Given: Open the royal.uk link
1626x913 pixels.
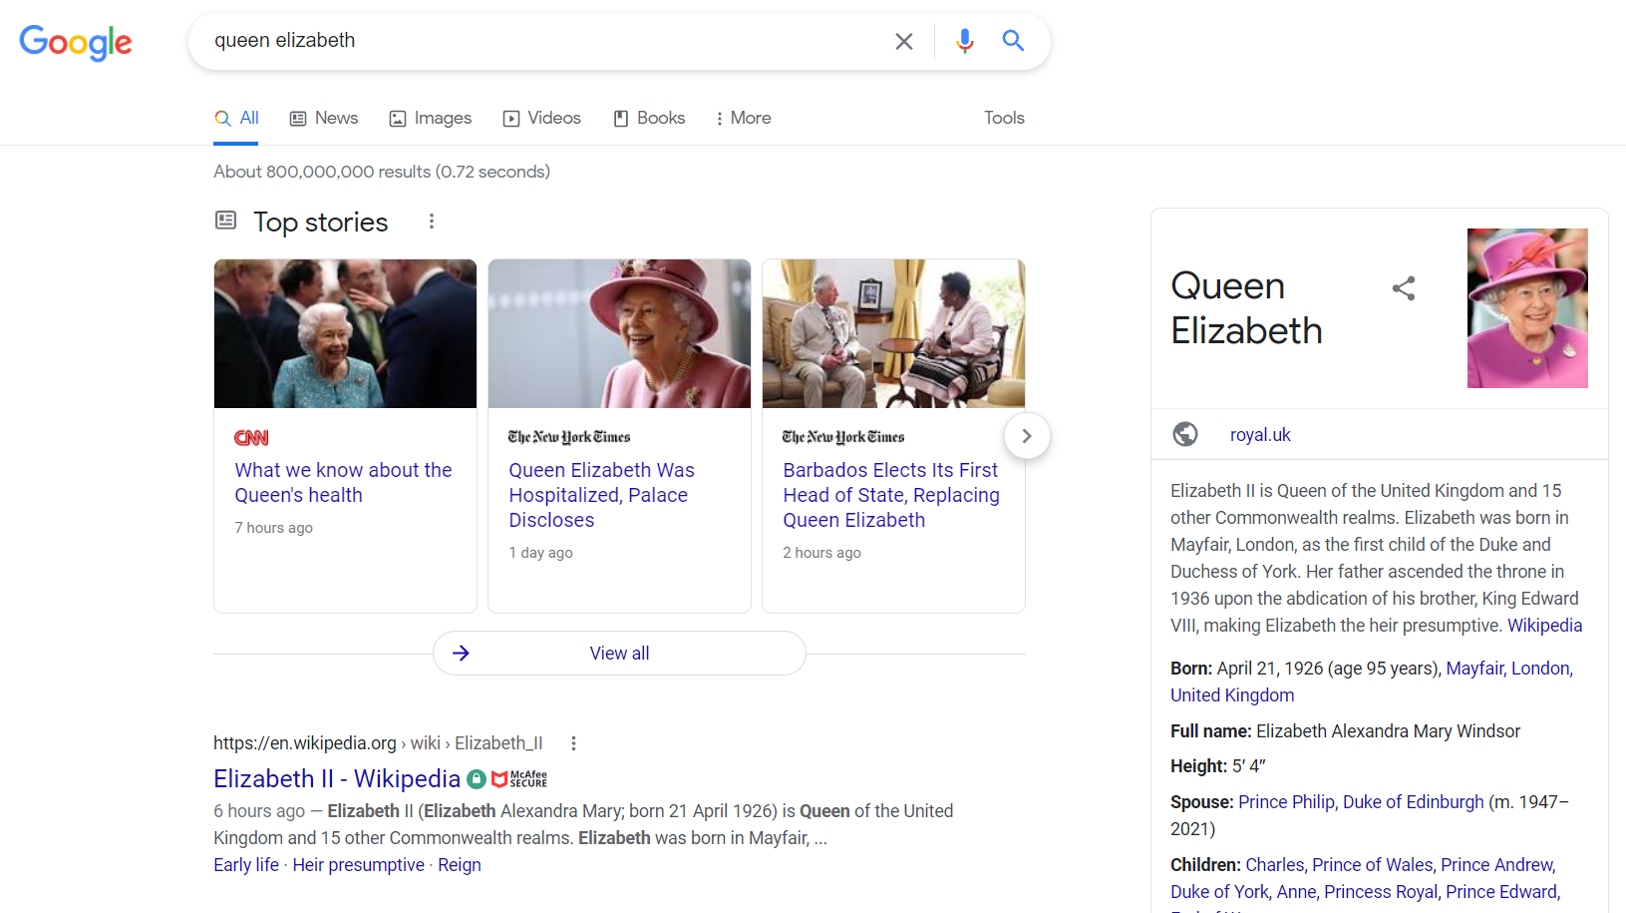Looking at the screenshot, I should 1260,434.
